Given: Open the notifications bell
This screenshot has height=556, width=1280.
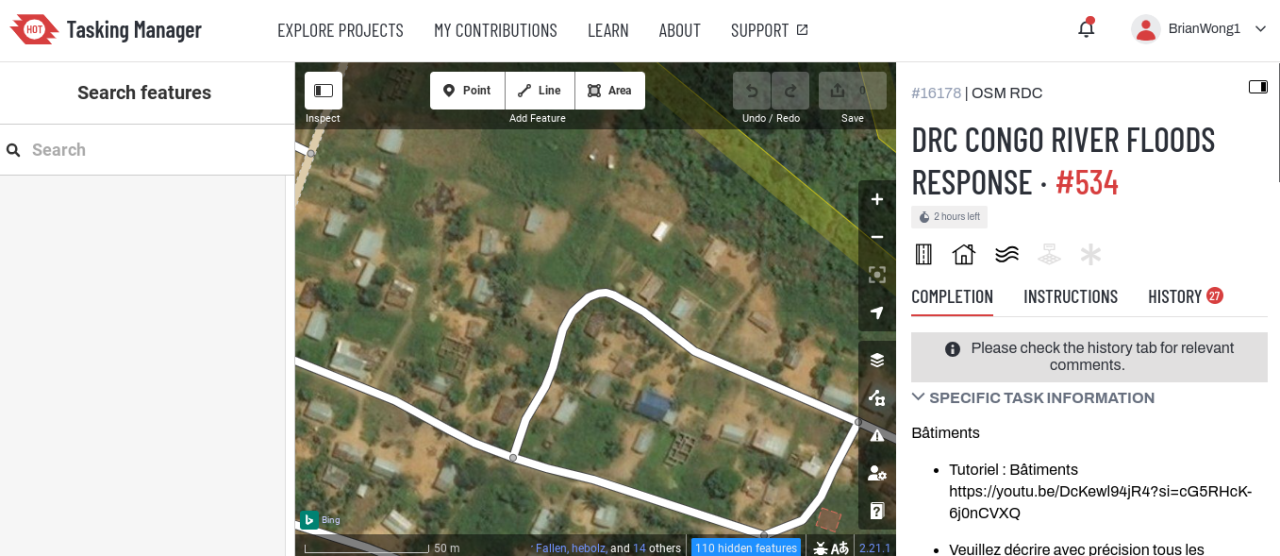Looking at the screenshot, I should (1086, 29).
